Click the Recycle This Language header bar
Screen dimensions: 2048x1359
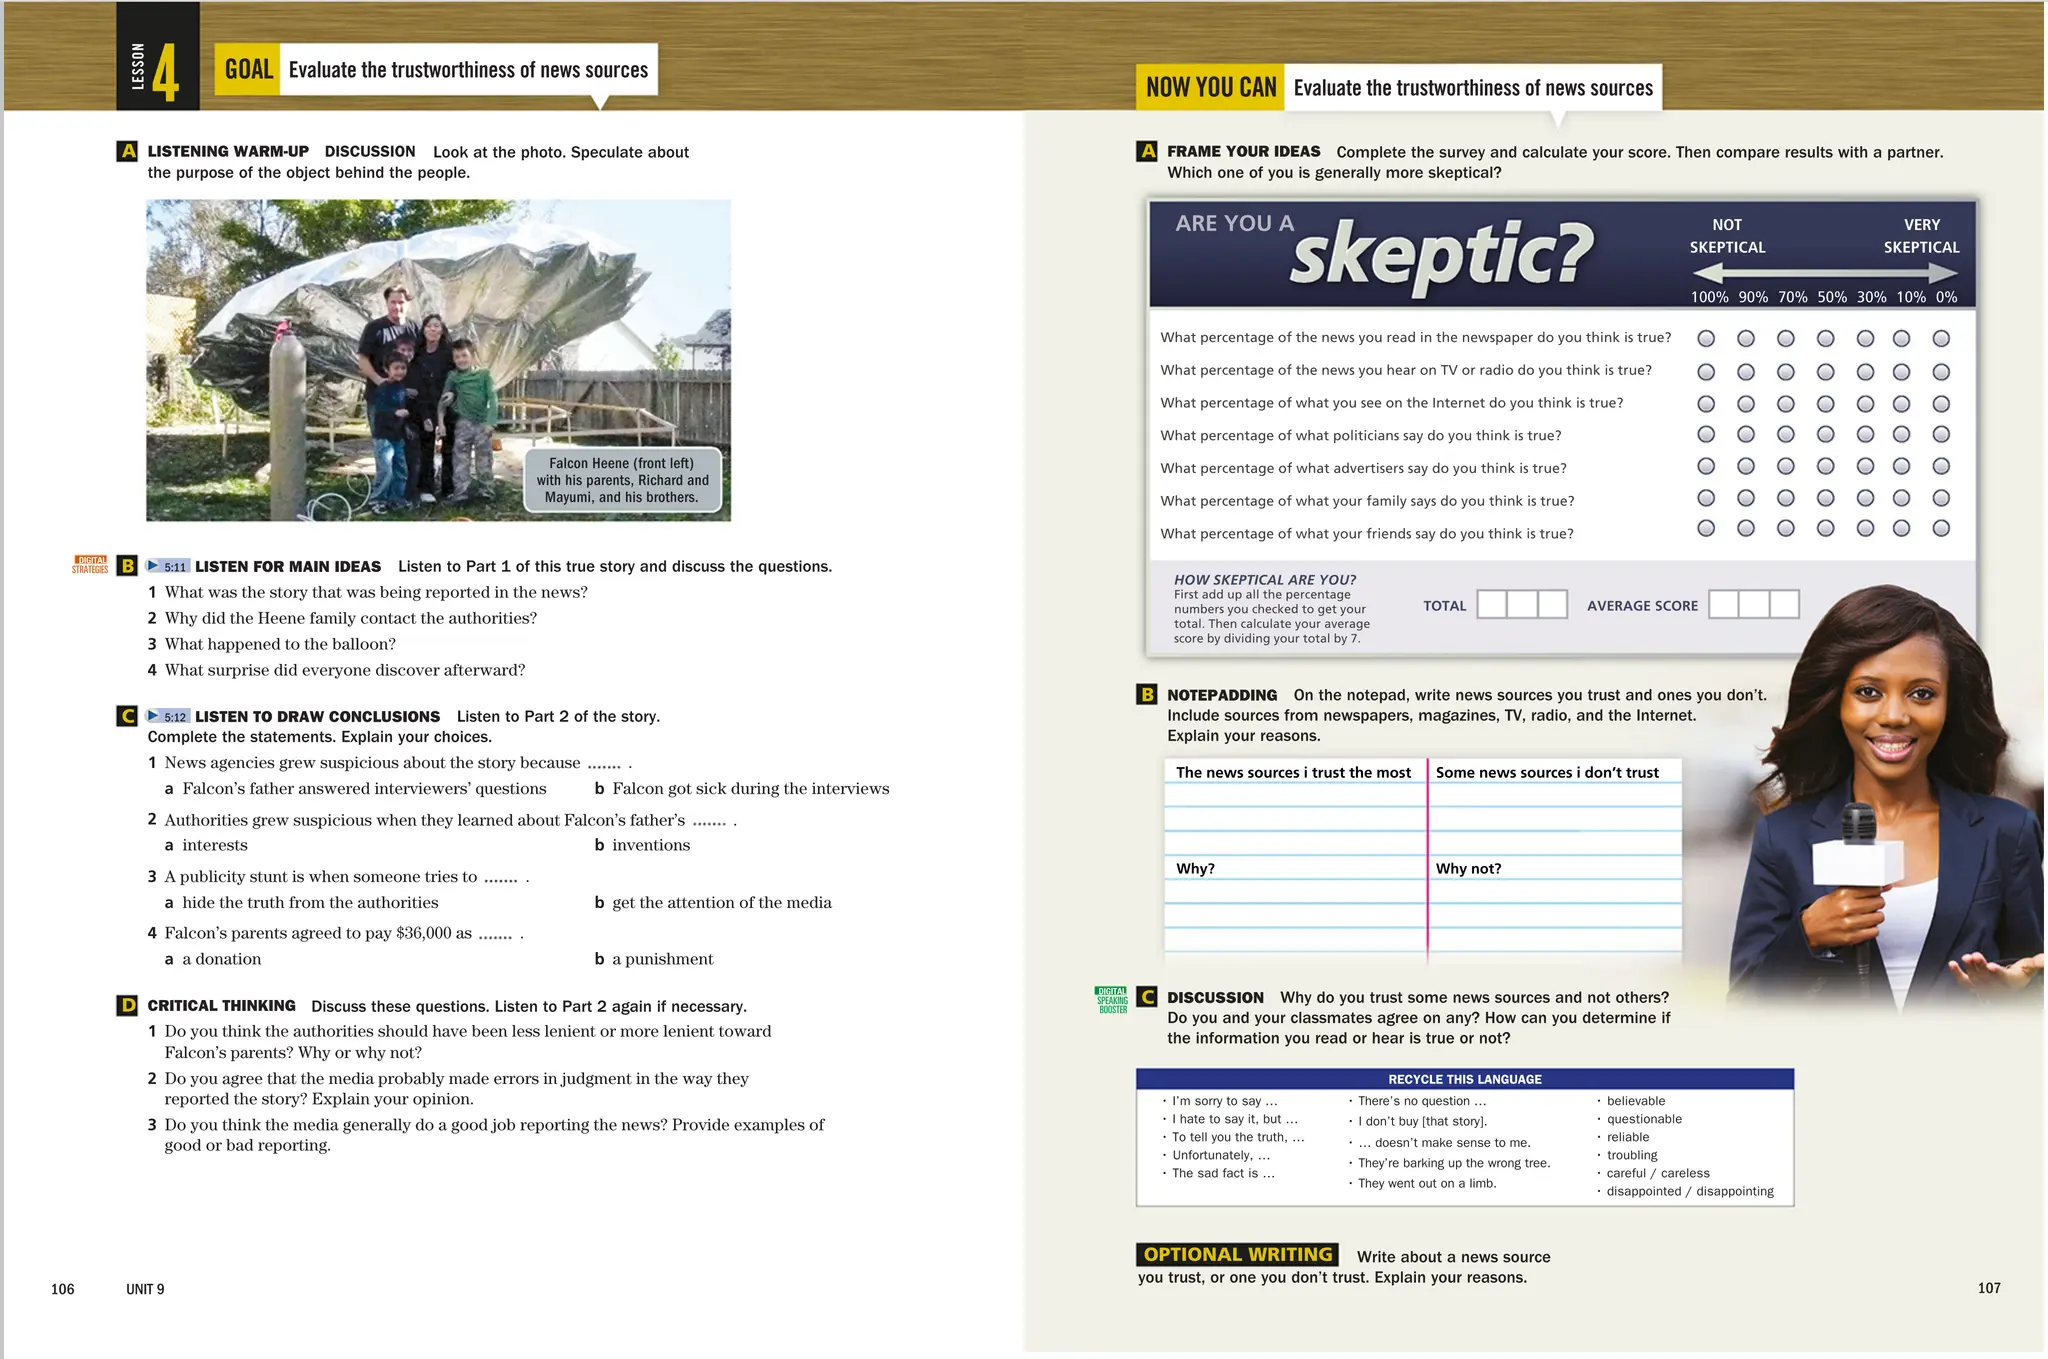pyautogui.click(x=1464, y=1079)
